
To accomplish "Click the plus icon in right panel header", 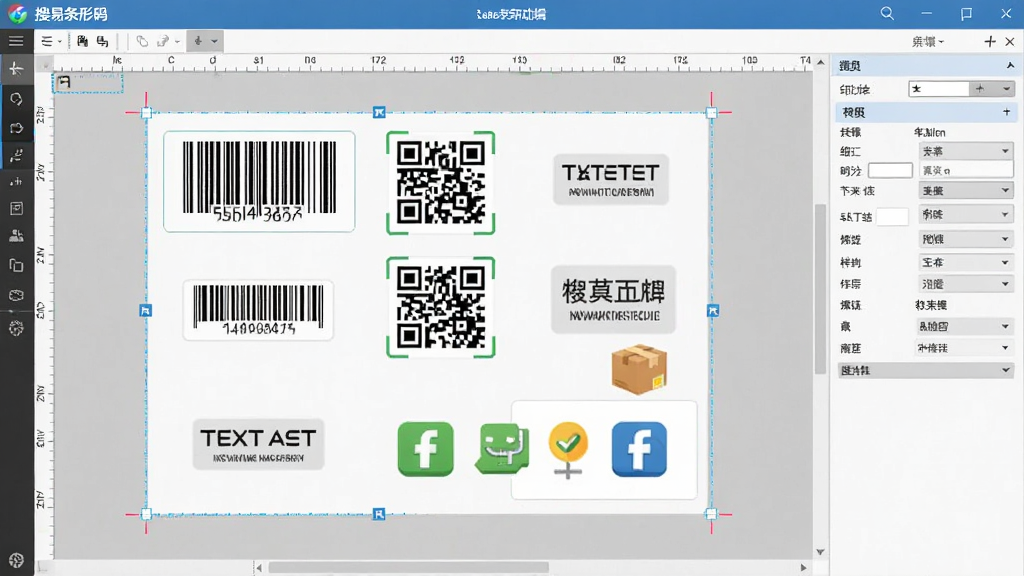I will pyautogui.click(x=989, y=41).
